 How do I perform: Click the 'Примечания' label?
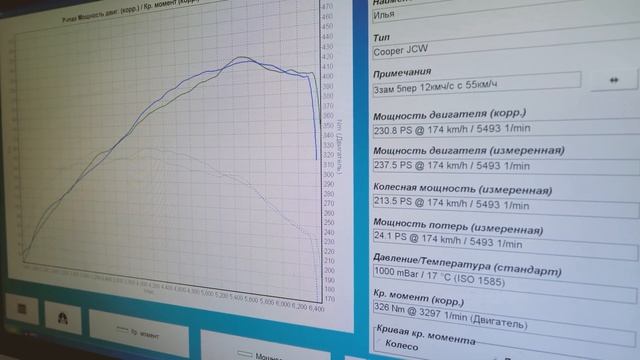[x=402, y=73]
